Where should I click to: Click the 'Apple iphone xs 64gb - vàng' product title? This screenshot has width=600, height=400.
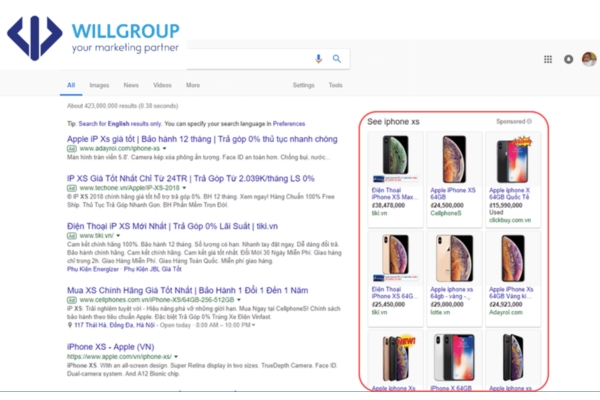(x=452, y=292)
